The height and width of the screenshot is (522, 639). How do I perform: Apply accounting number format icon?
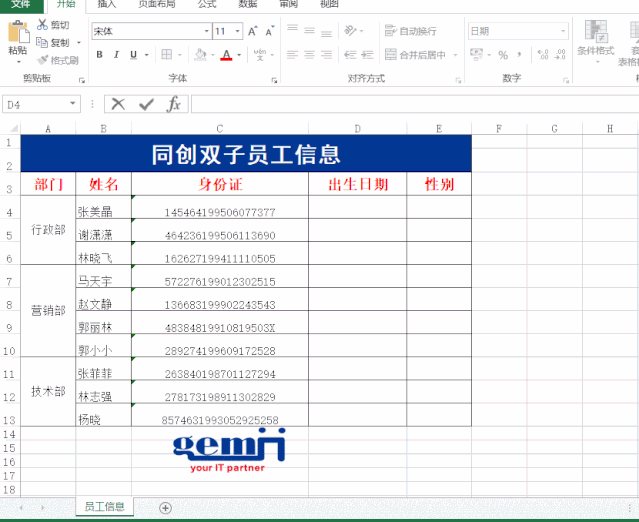(476, 54)
